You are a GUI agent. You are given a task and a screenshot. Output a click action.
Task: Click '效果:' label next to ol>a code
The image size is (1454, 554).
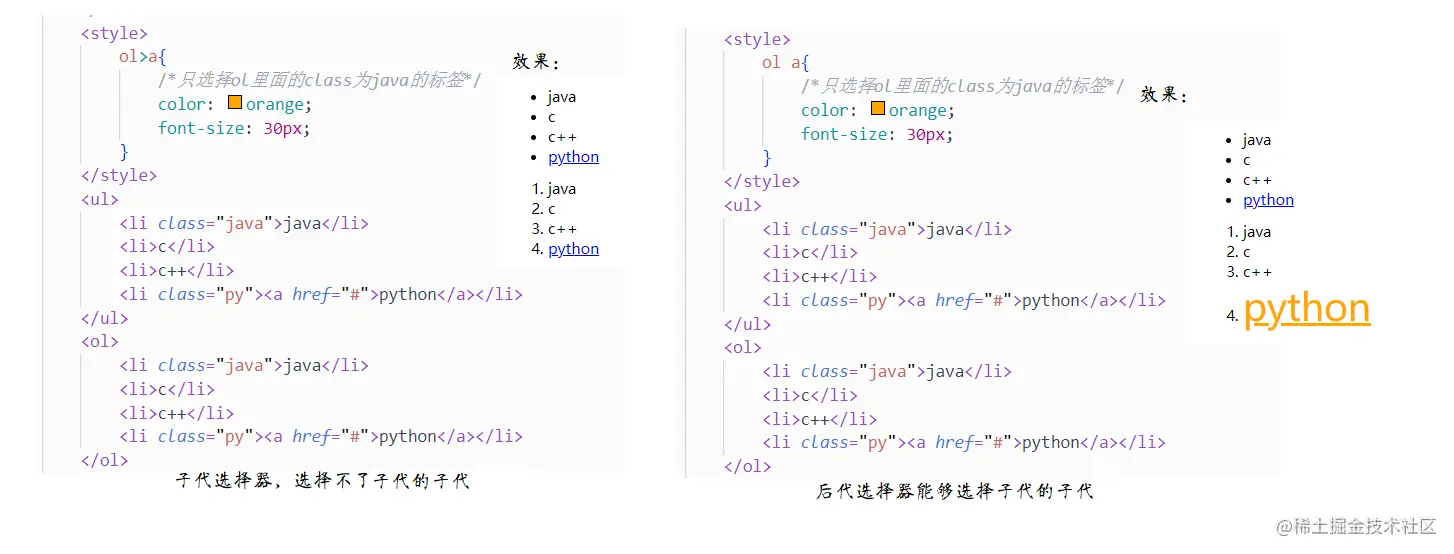(537, 62)
